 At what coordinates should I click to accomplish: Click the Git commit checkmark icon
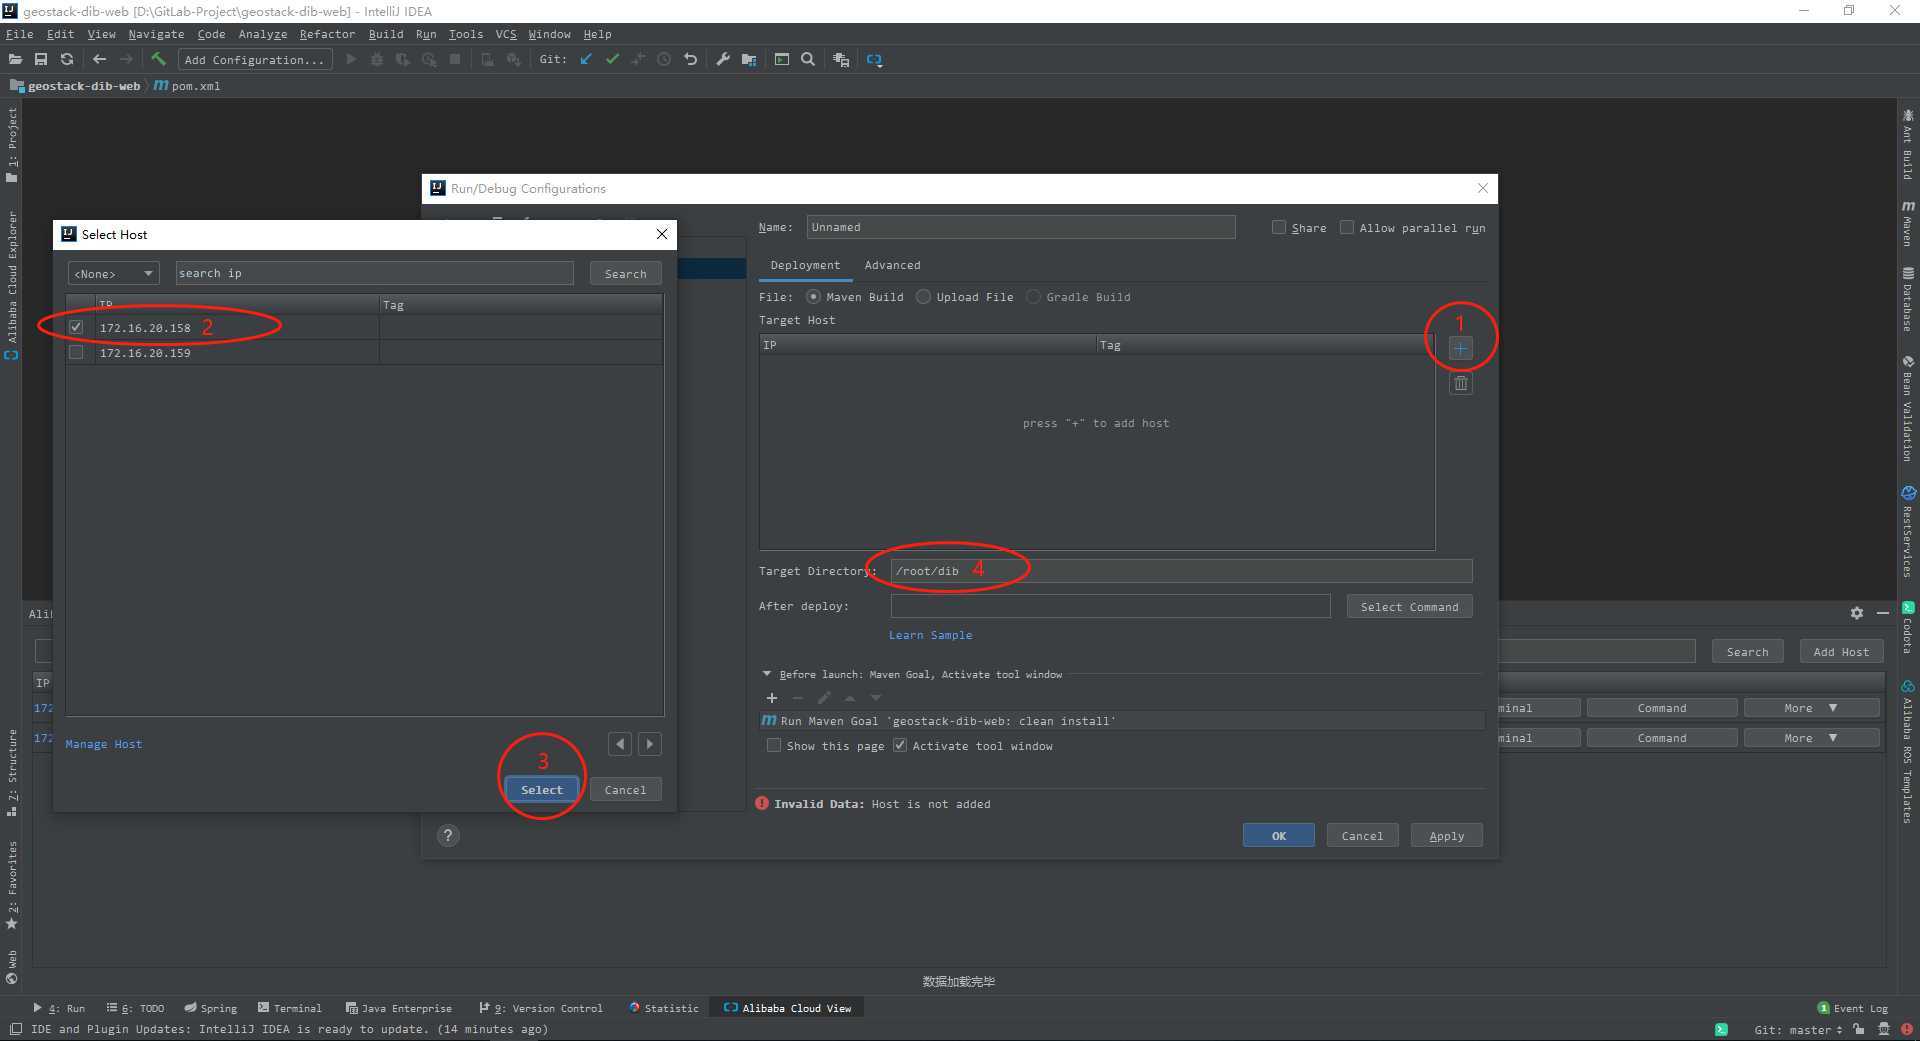(612, 60)
